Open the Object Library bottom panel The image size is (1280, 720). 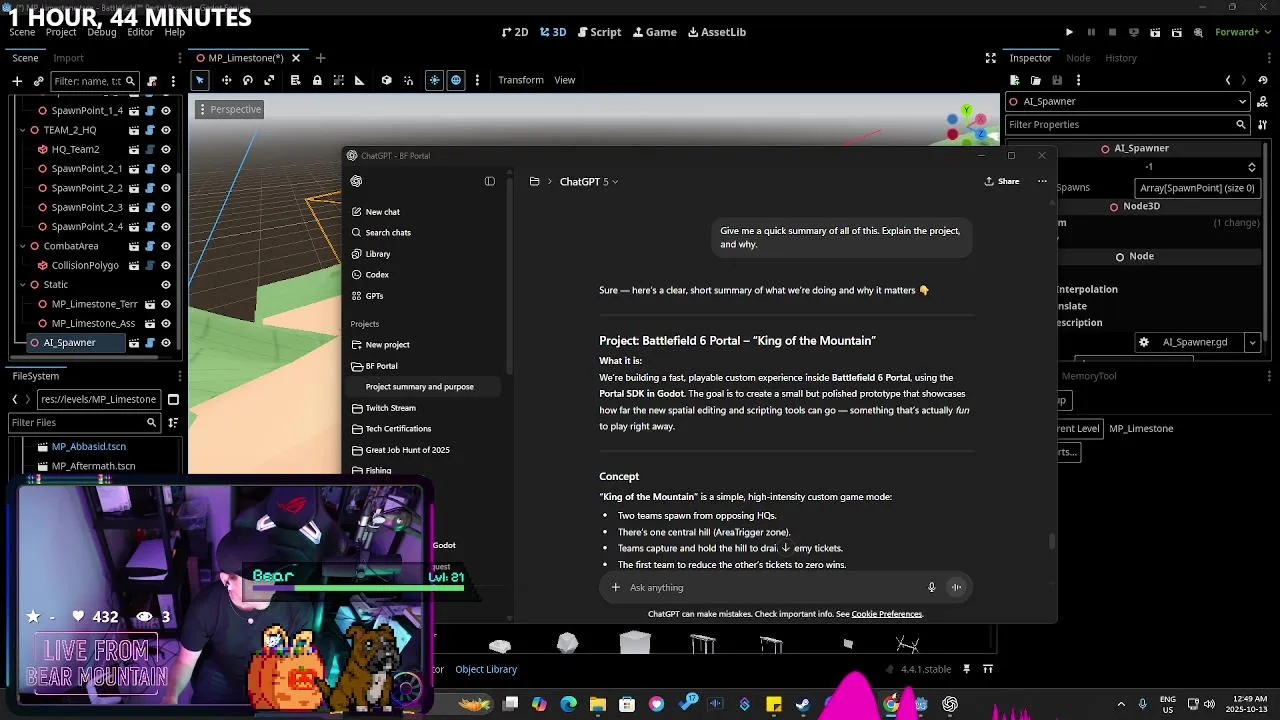pyautogui.click(x=486, y=669)
